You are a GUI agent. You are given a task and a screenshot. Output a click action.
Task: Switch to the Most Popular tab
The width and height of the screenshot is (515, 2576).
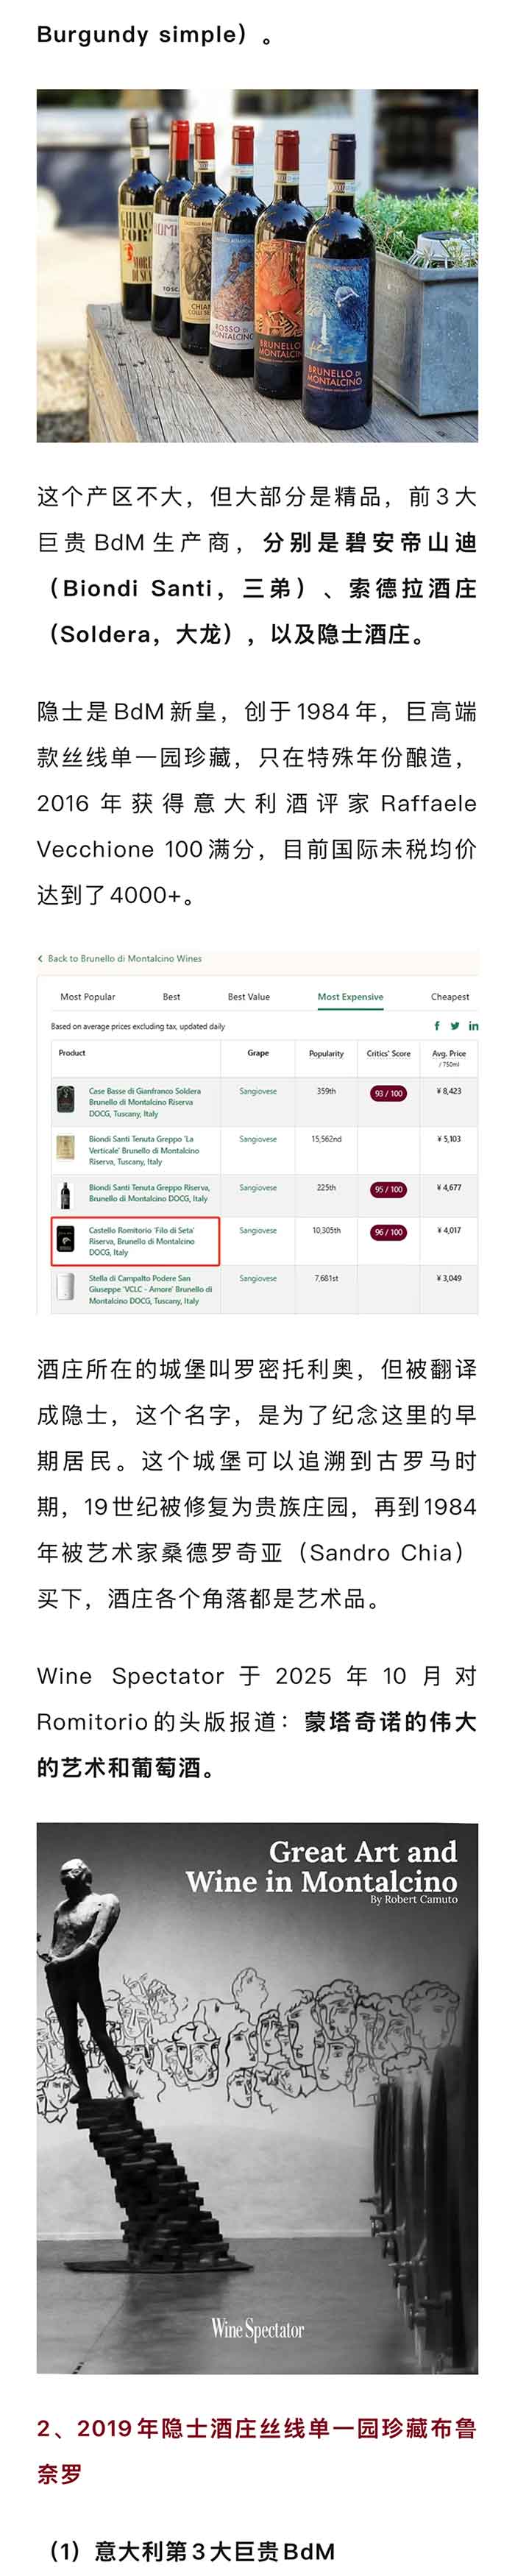(x=88, y=997)
